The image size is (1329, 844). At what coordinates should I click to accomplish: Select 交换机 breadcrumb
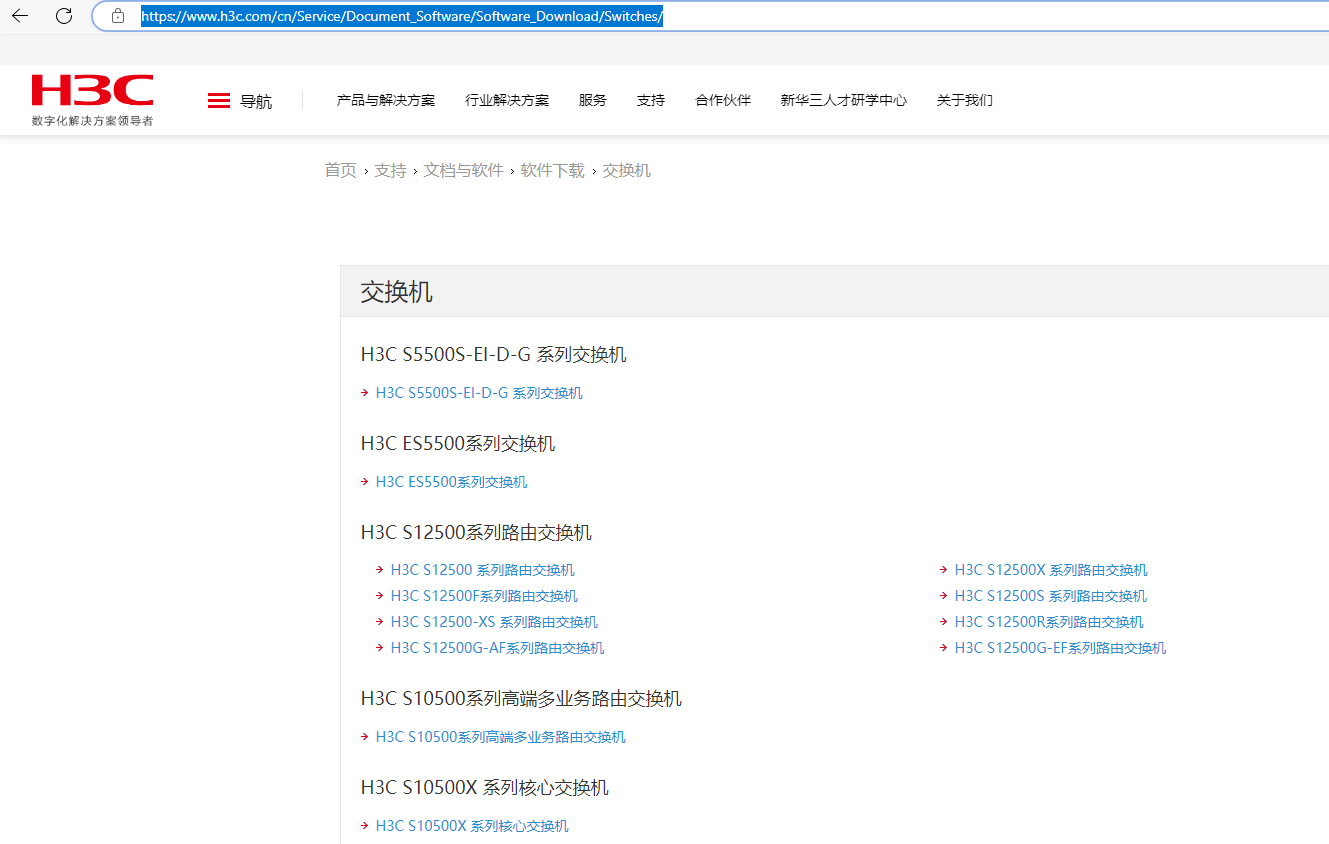coord(627,171)
